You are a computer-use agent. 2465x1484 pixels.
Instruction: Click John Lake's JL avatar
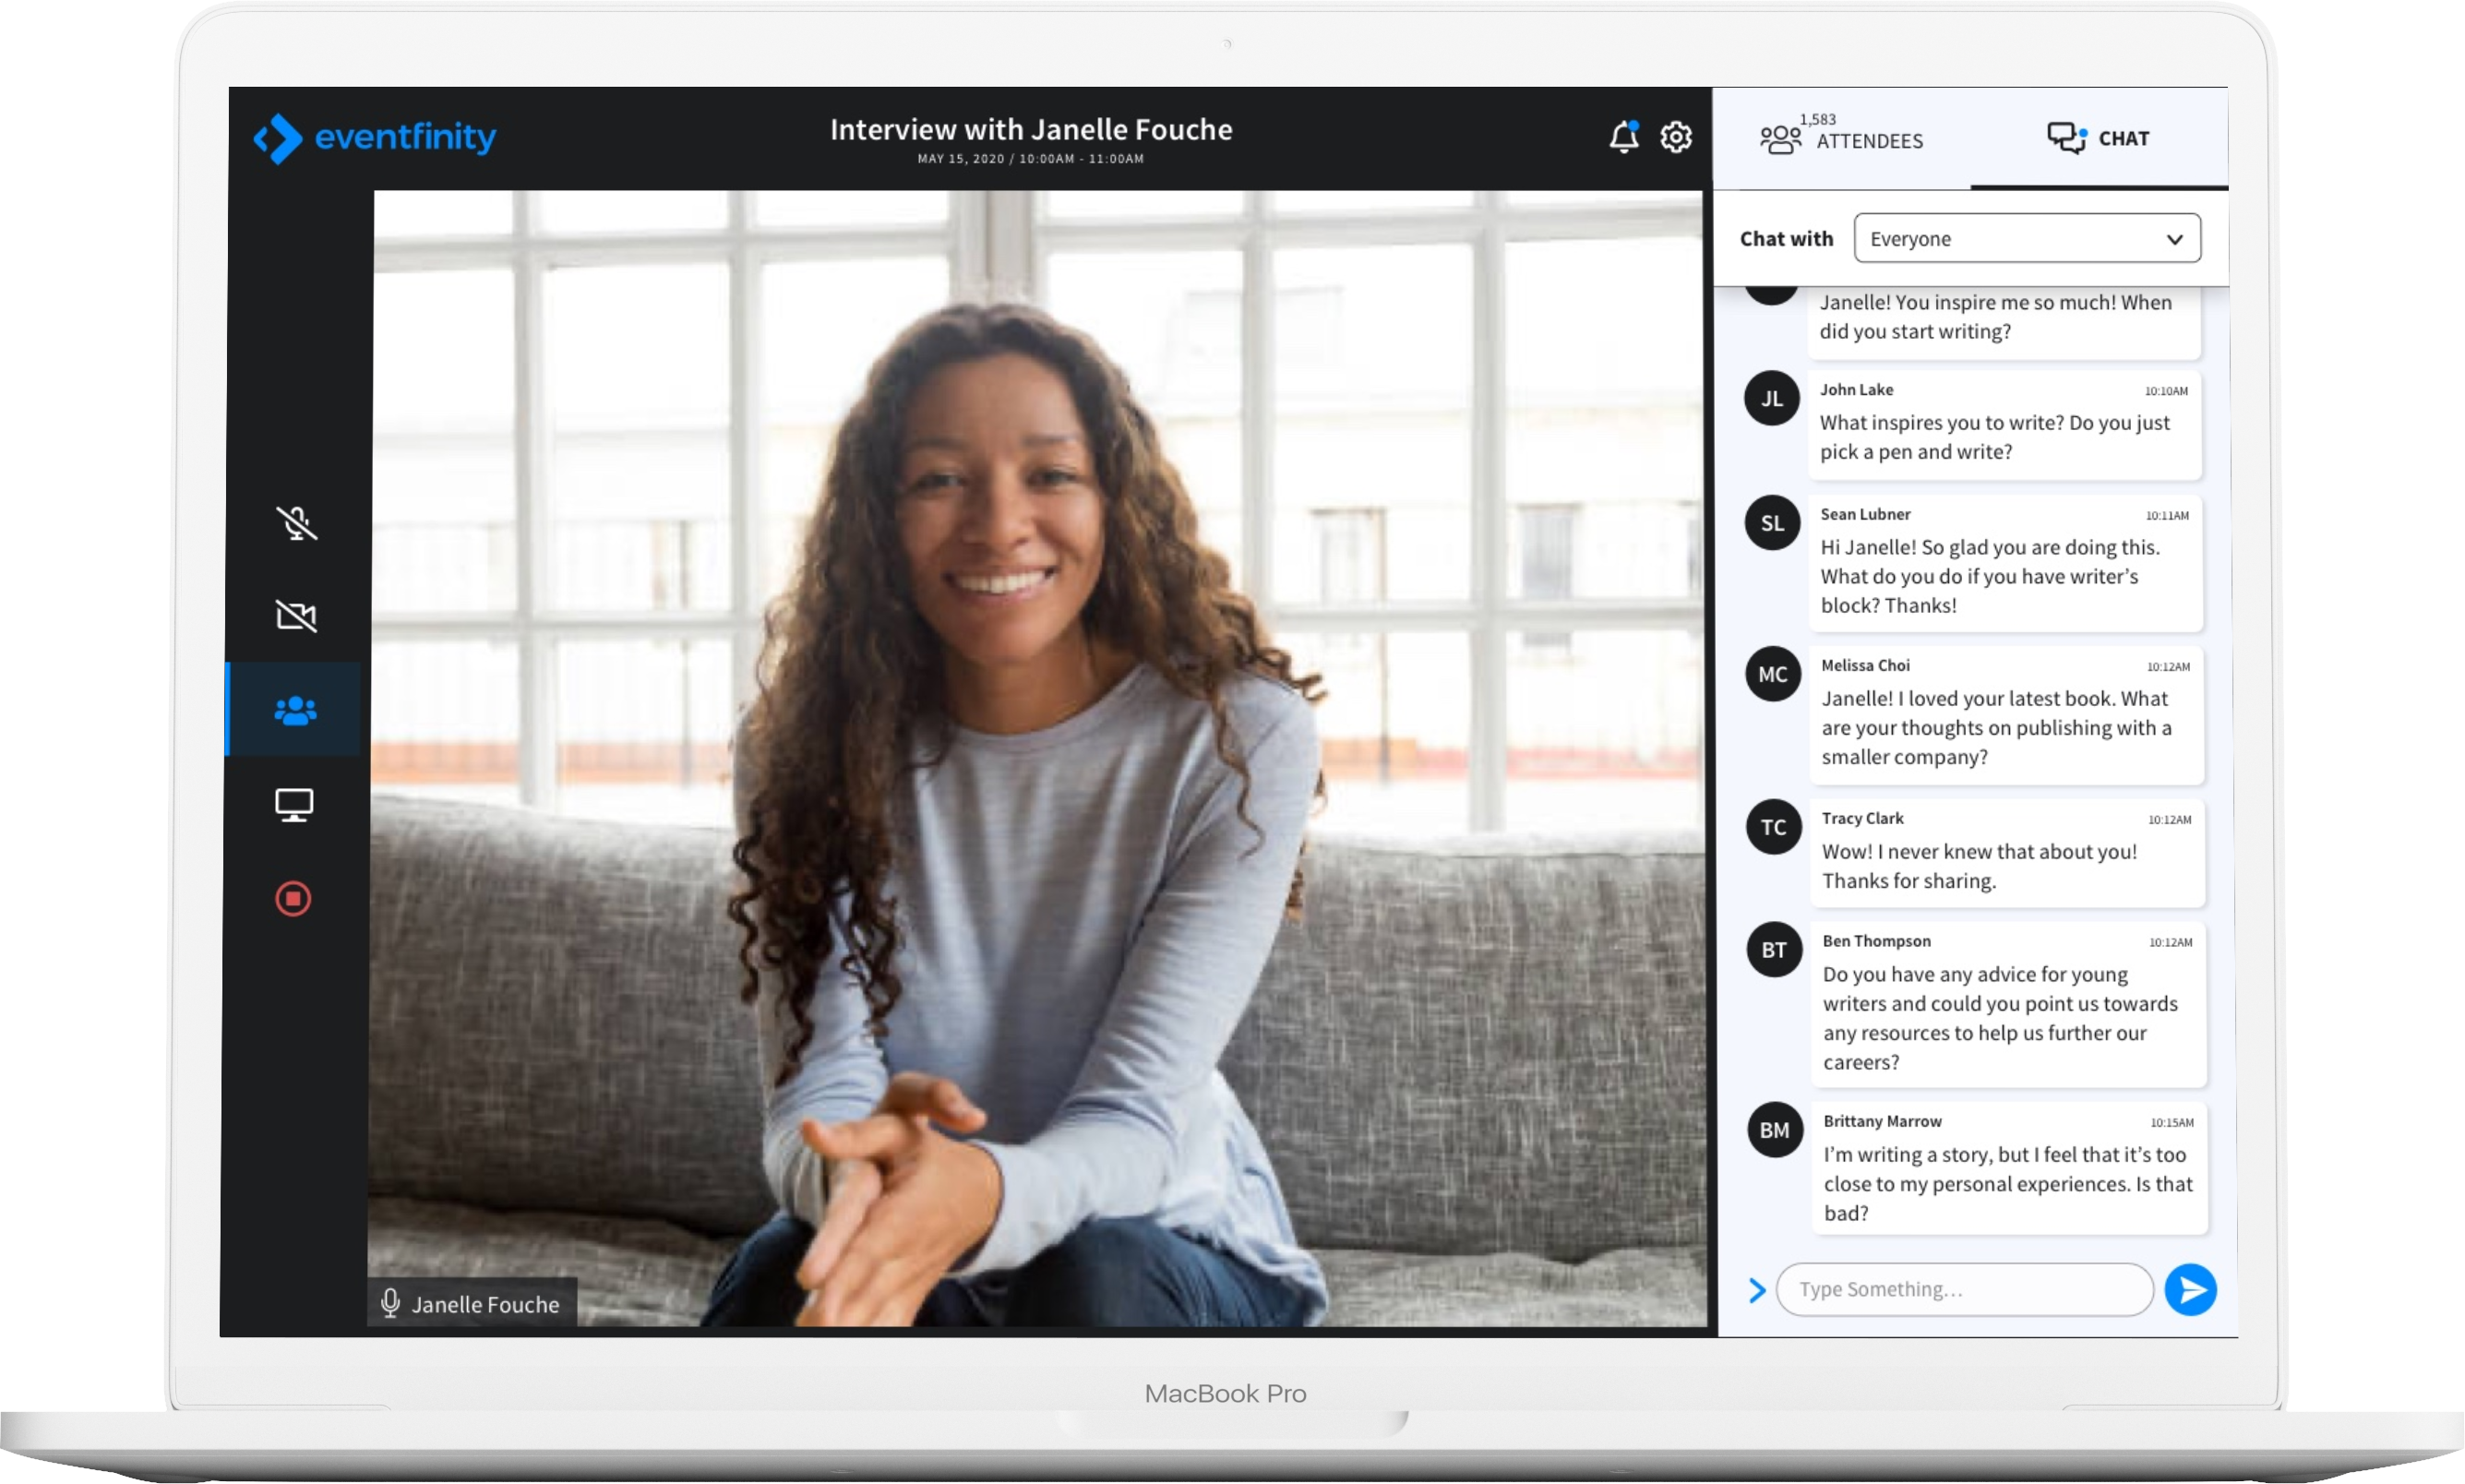tap(1772, 398)
